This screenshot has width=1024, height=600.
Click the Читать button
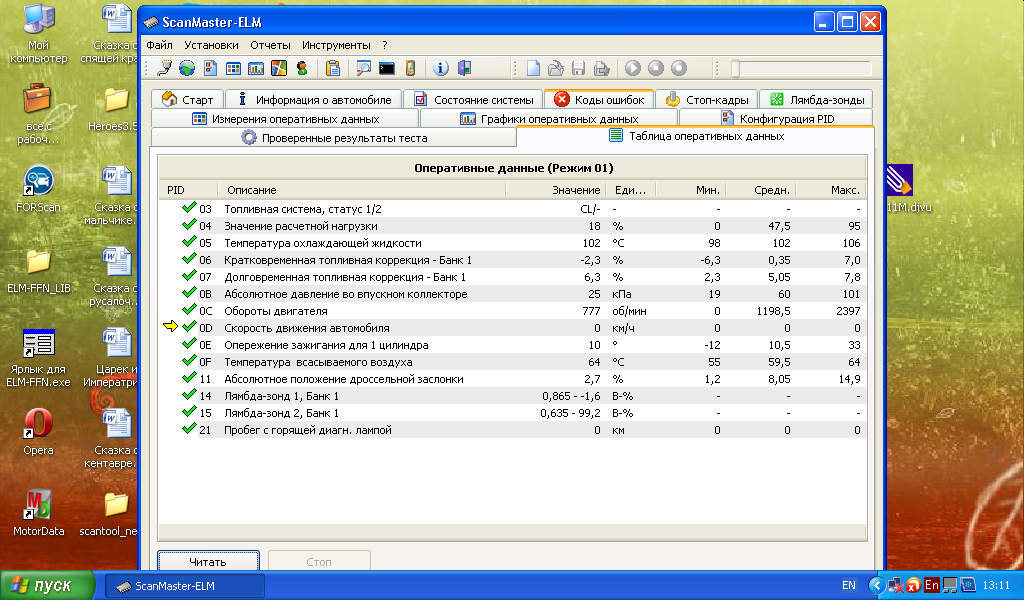[208, 561]
